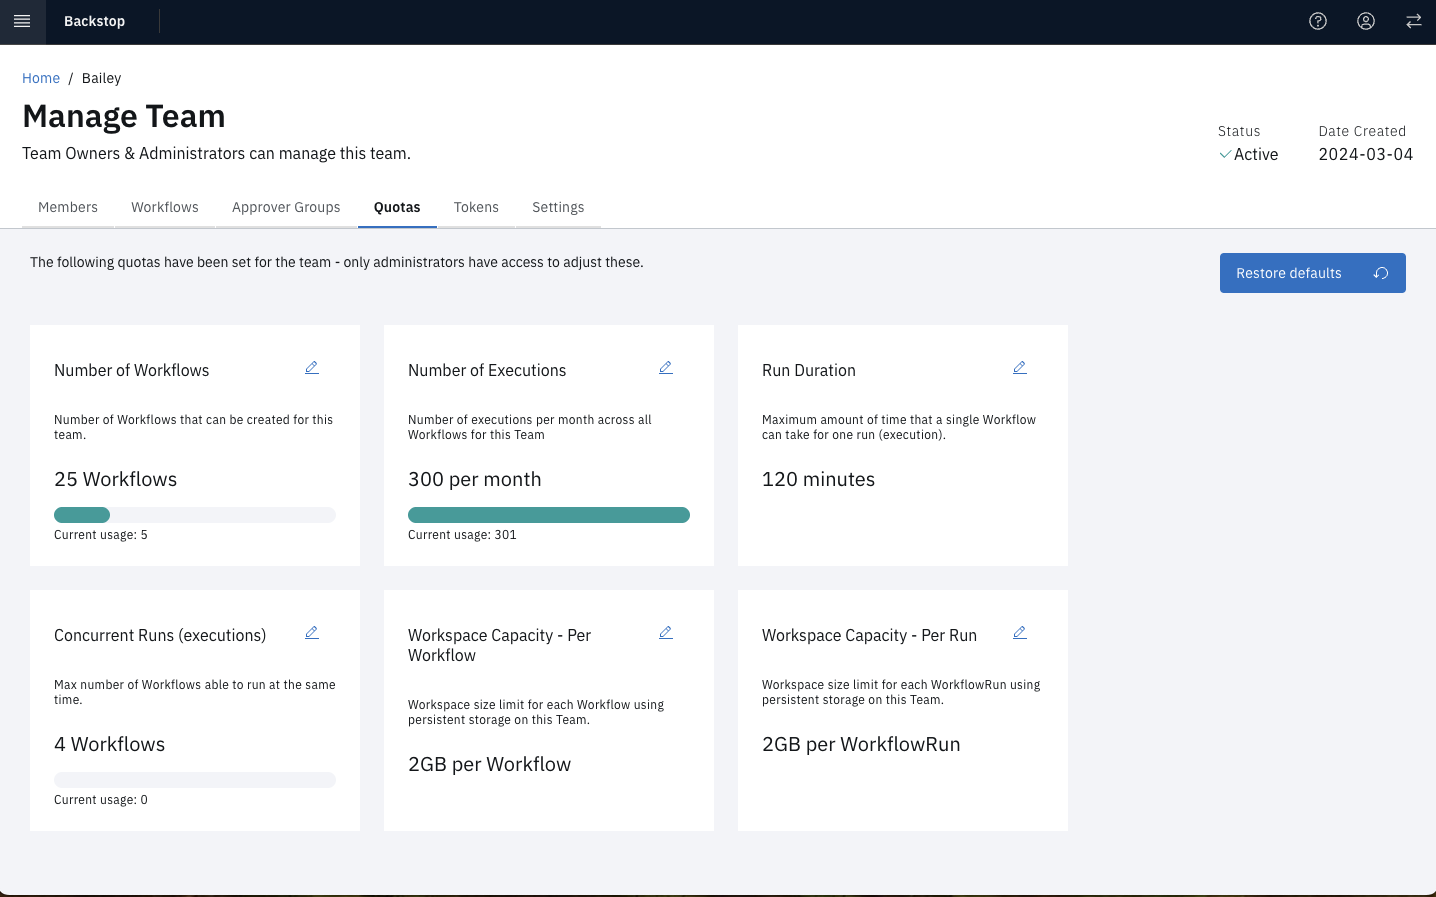Edit the Number of Workflows quota
The height and width of the screenshot is (897, 1436).
click(312, 368)
